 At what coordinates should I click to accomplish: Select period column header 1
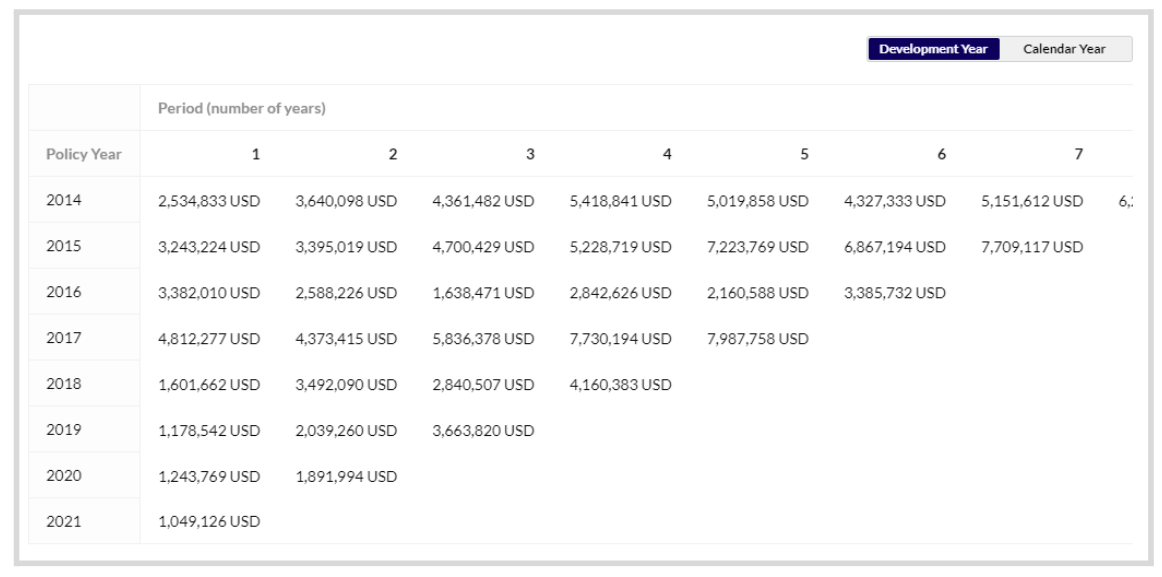coord(256,154)
